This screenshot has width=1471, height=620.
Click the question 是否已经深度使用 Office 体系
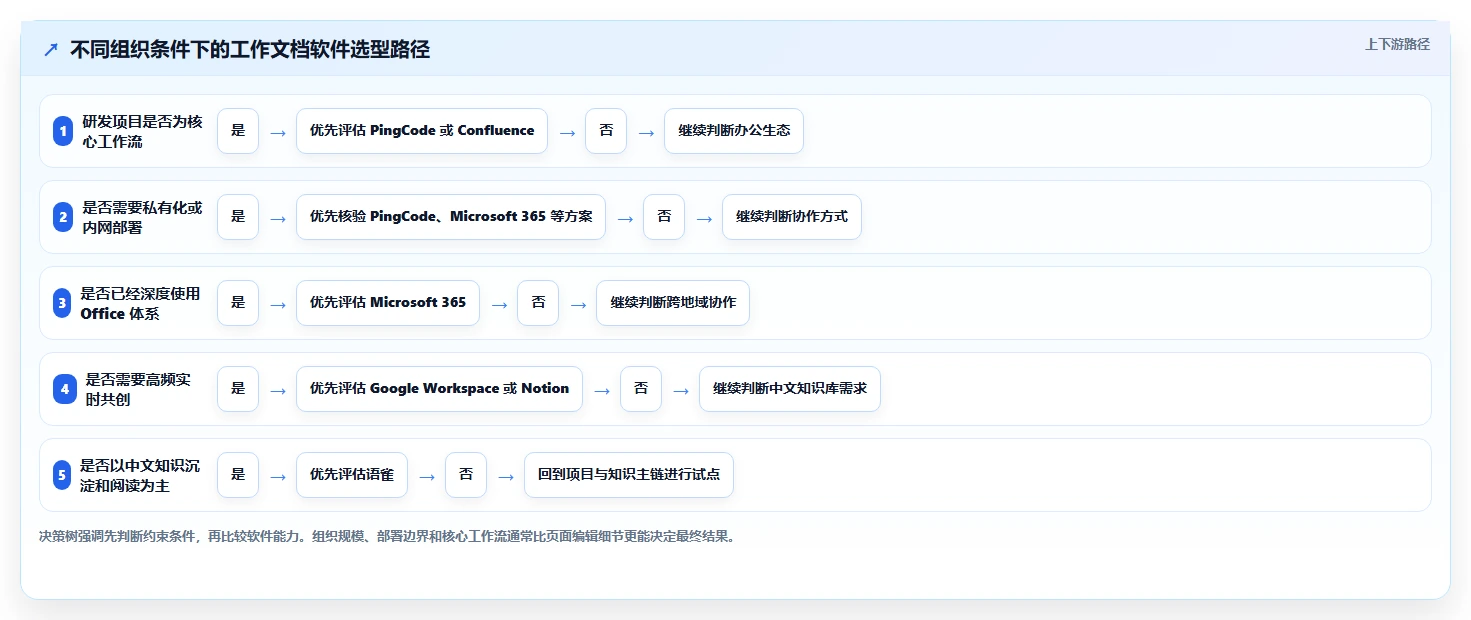point(141,303)
